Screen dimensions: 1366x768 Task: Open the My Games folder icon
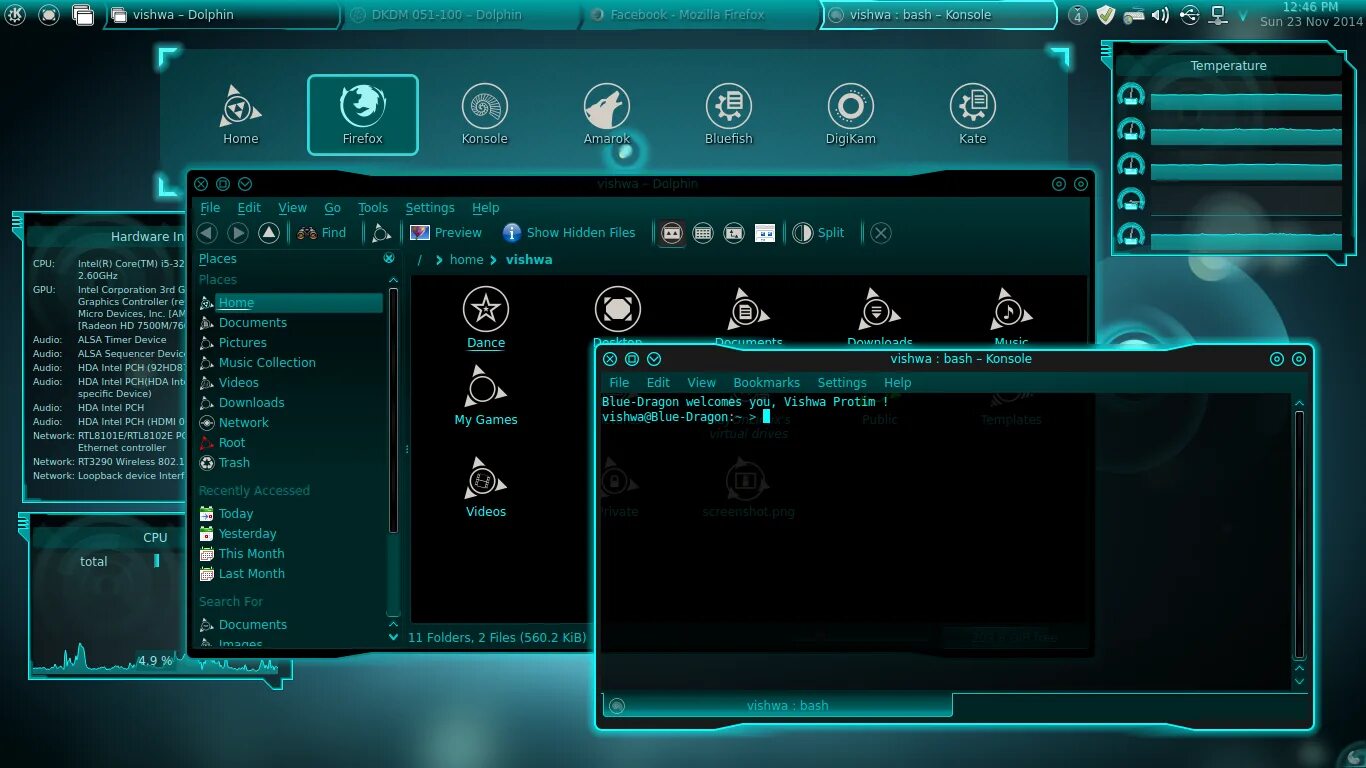click(486, 396)
